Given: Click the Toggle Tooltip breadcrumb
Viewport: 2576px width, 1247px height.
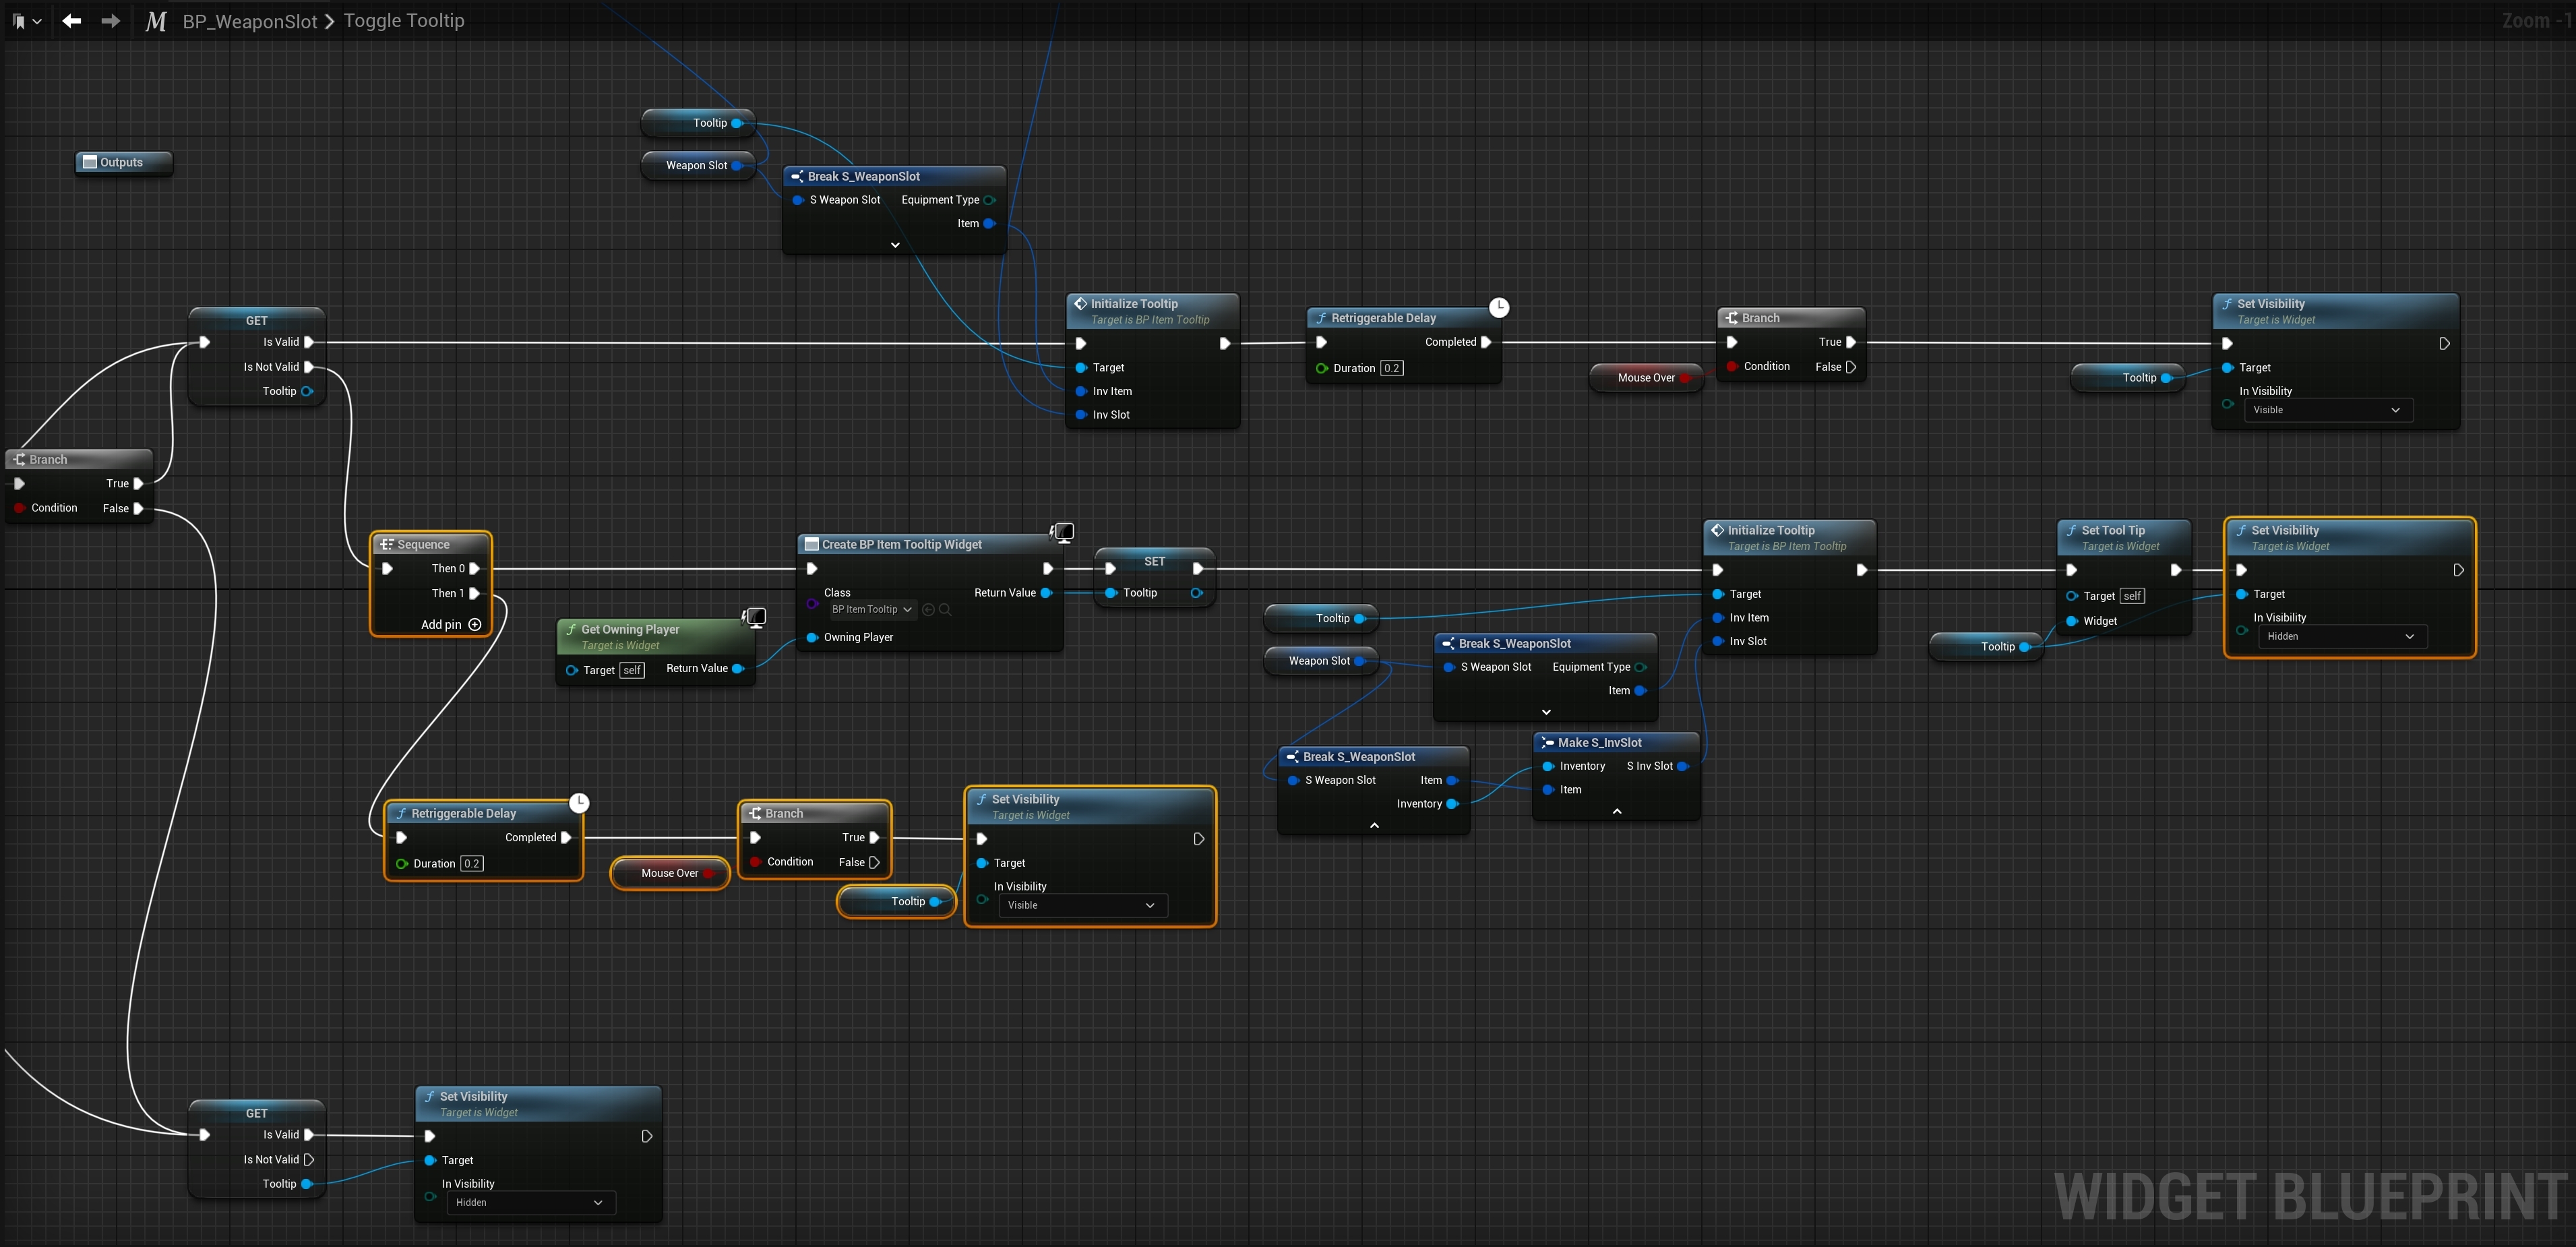Looking at the screenshot, I should tap(403, 20).
